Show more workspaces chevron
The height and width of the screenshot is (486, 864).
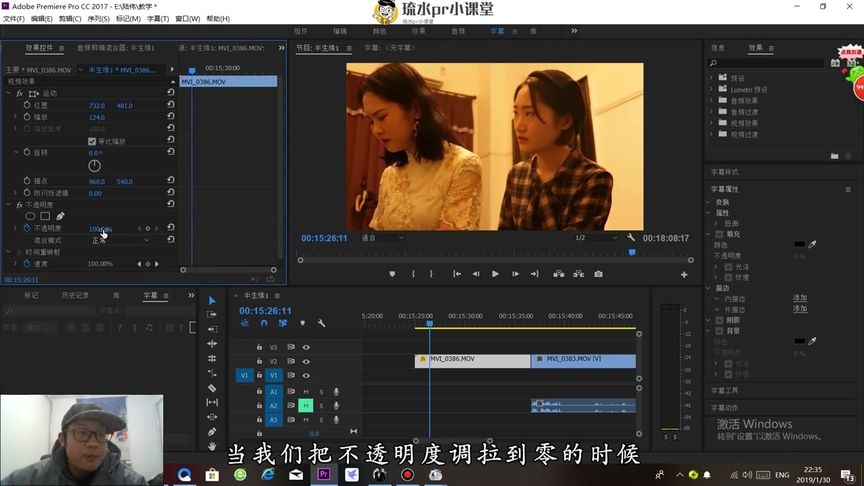[x=574, y=31]
